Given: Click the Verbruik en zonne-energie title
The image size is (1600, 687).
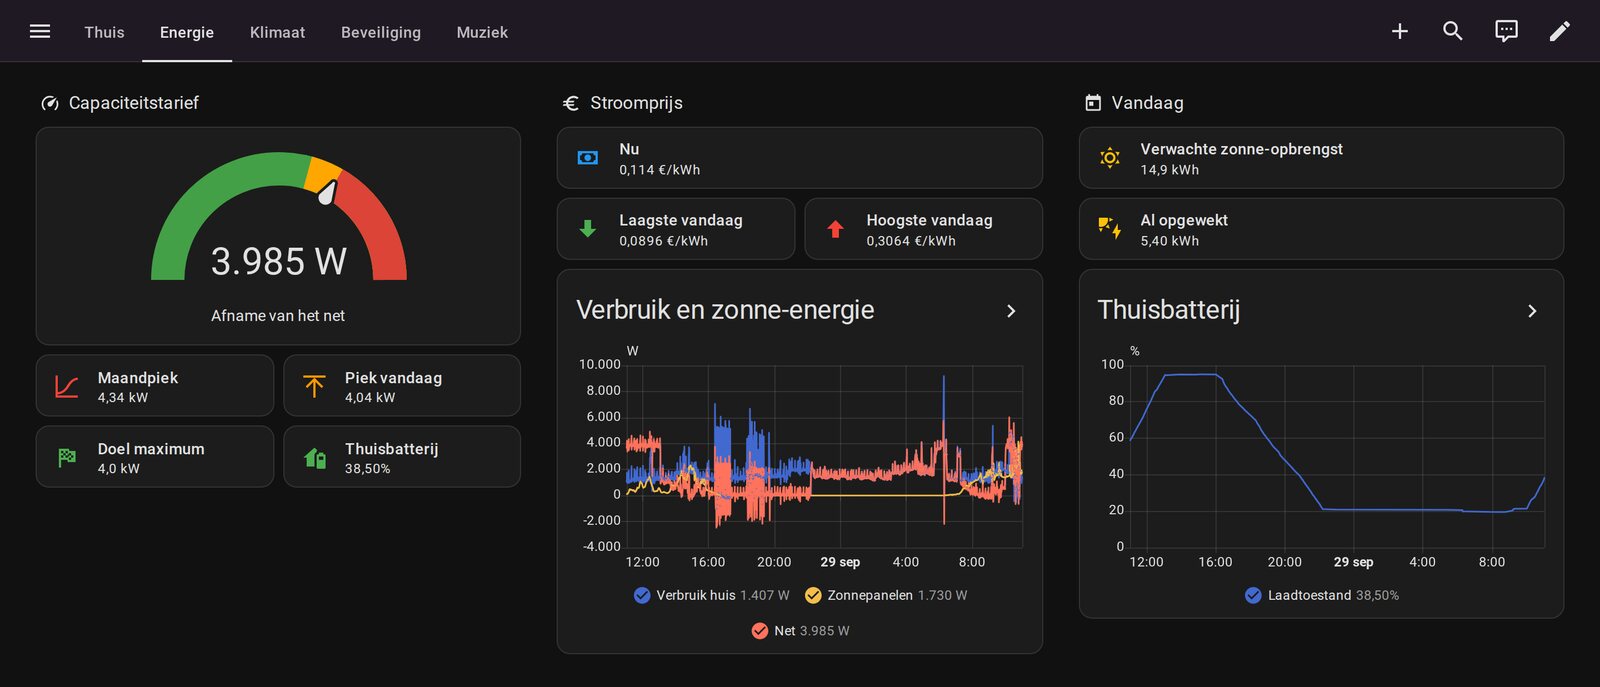Looking at the screenshot, I should (x=725, y=310).
